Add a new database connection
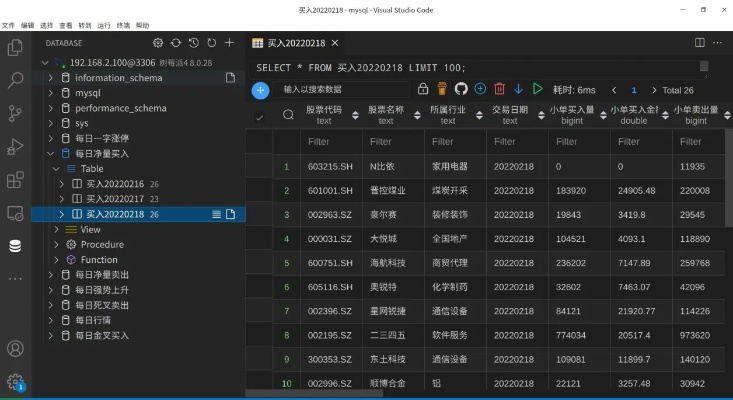733x400 pixels. click(x=230, y=43)
